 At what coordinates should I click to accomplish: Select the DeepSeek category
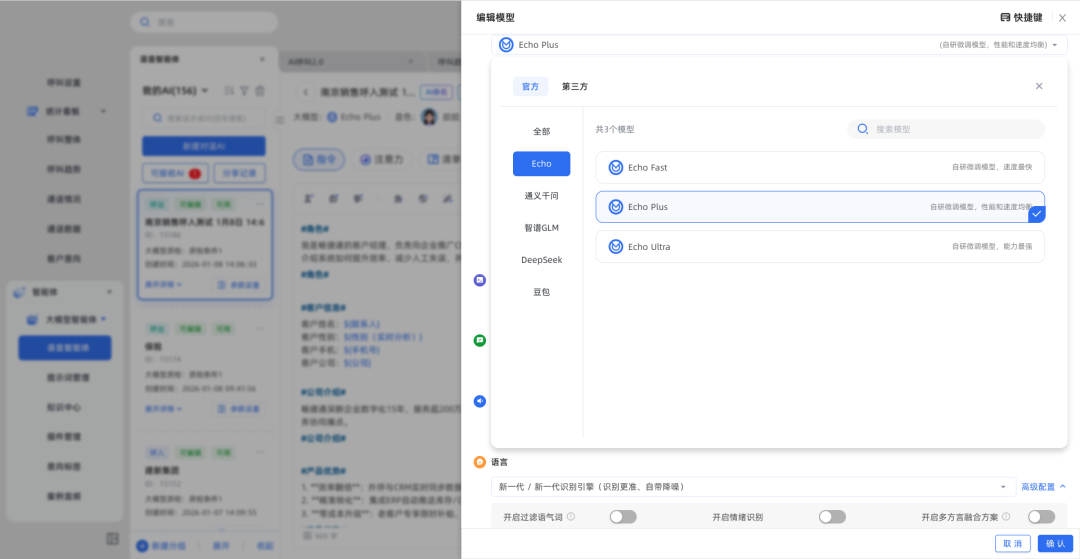541,260
